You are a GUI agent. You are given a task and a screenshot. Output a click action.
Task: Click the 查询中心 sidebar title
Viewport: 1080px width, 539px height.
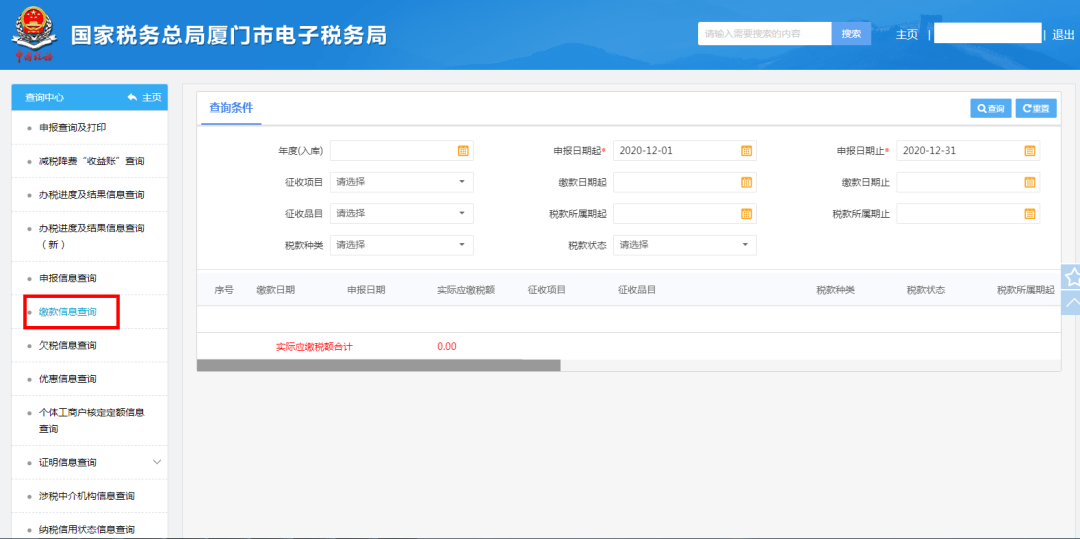tap(45, 98)
